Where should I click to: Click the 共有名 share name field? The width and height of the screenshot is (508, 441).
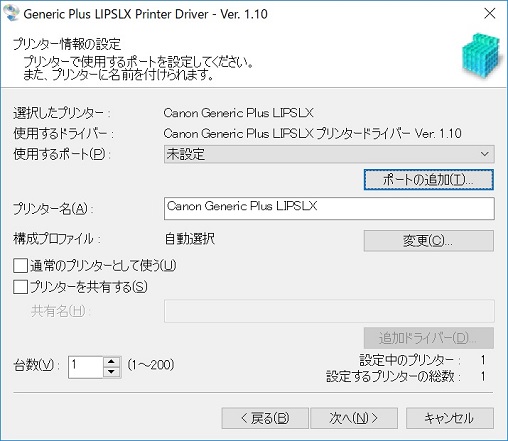(329, 311)
